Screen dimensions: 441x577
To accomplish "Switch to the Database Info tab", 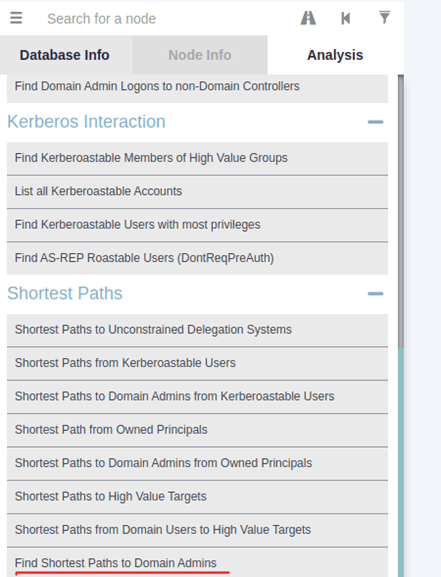I will click(x=65, y=55).
